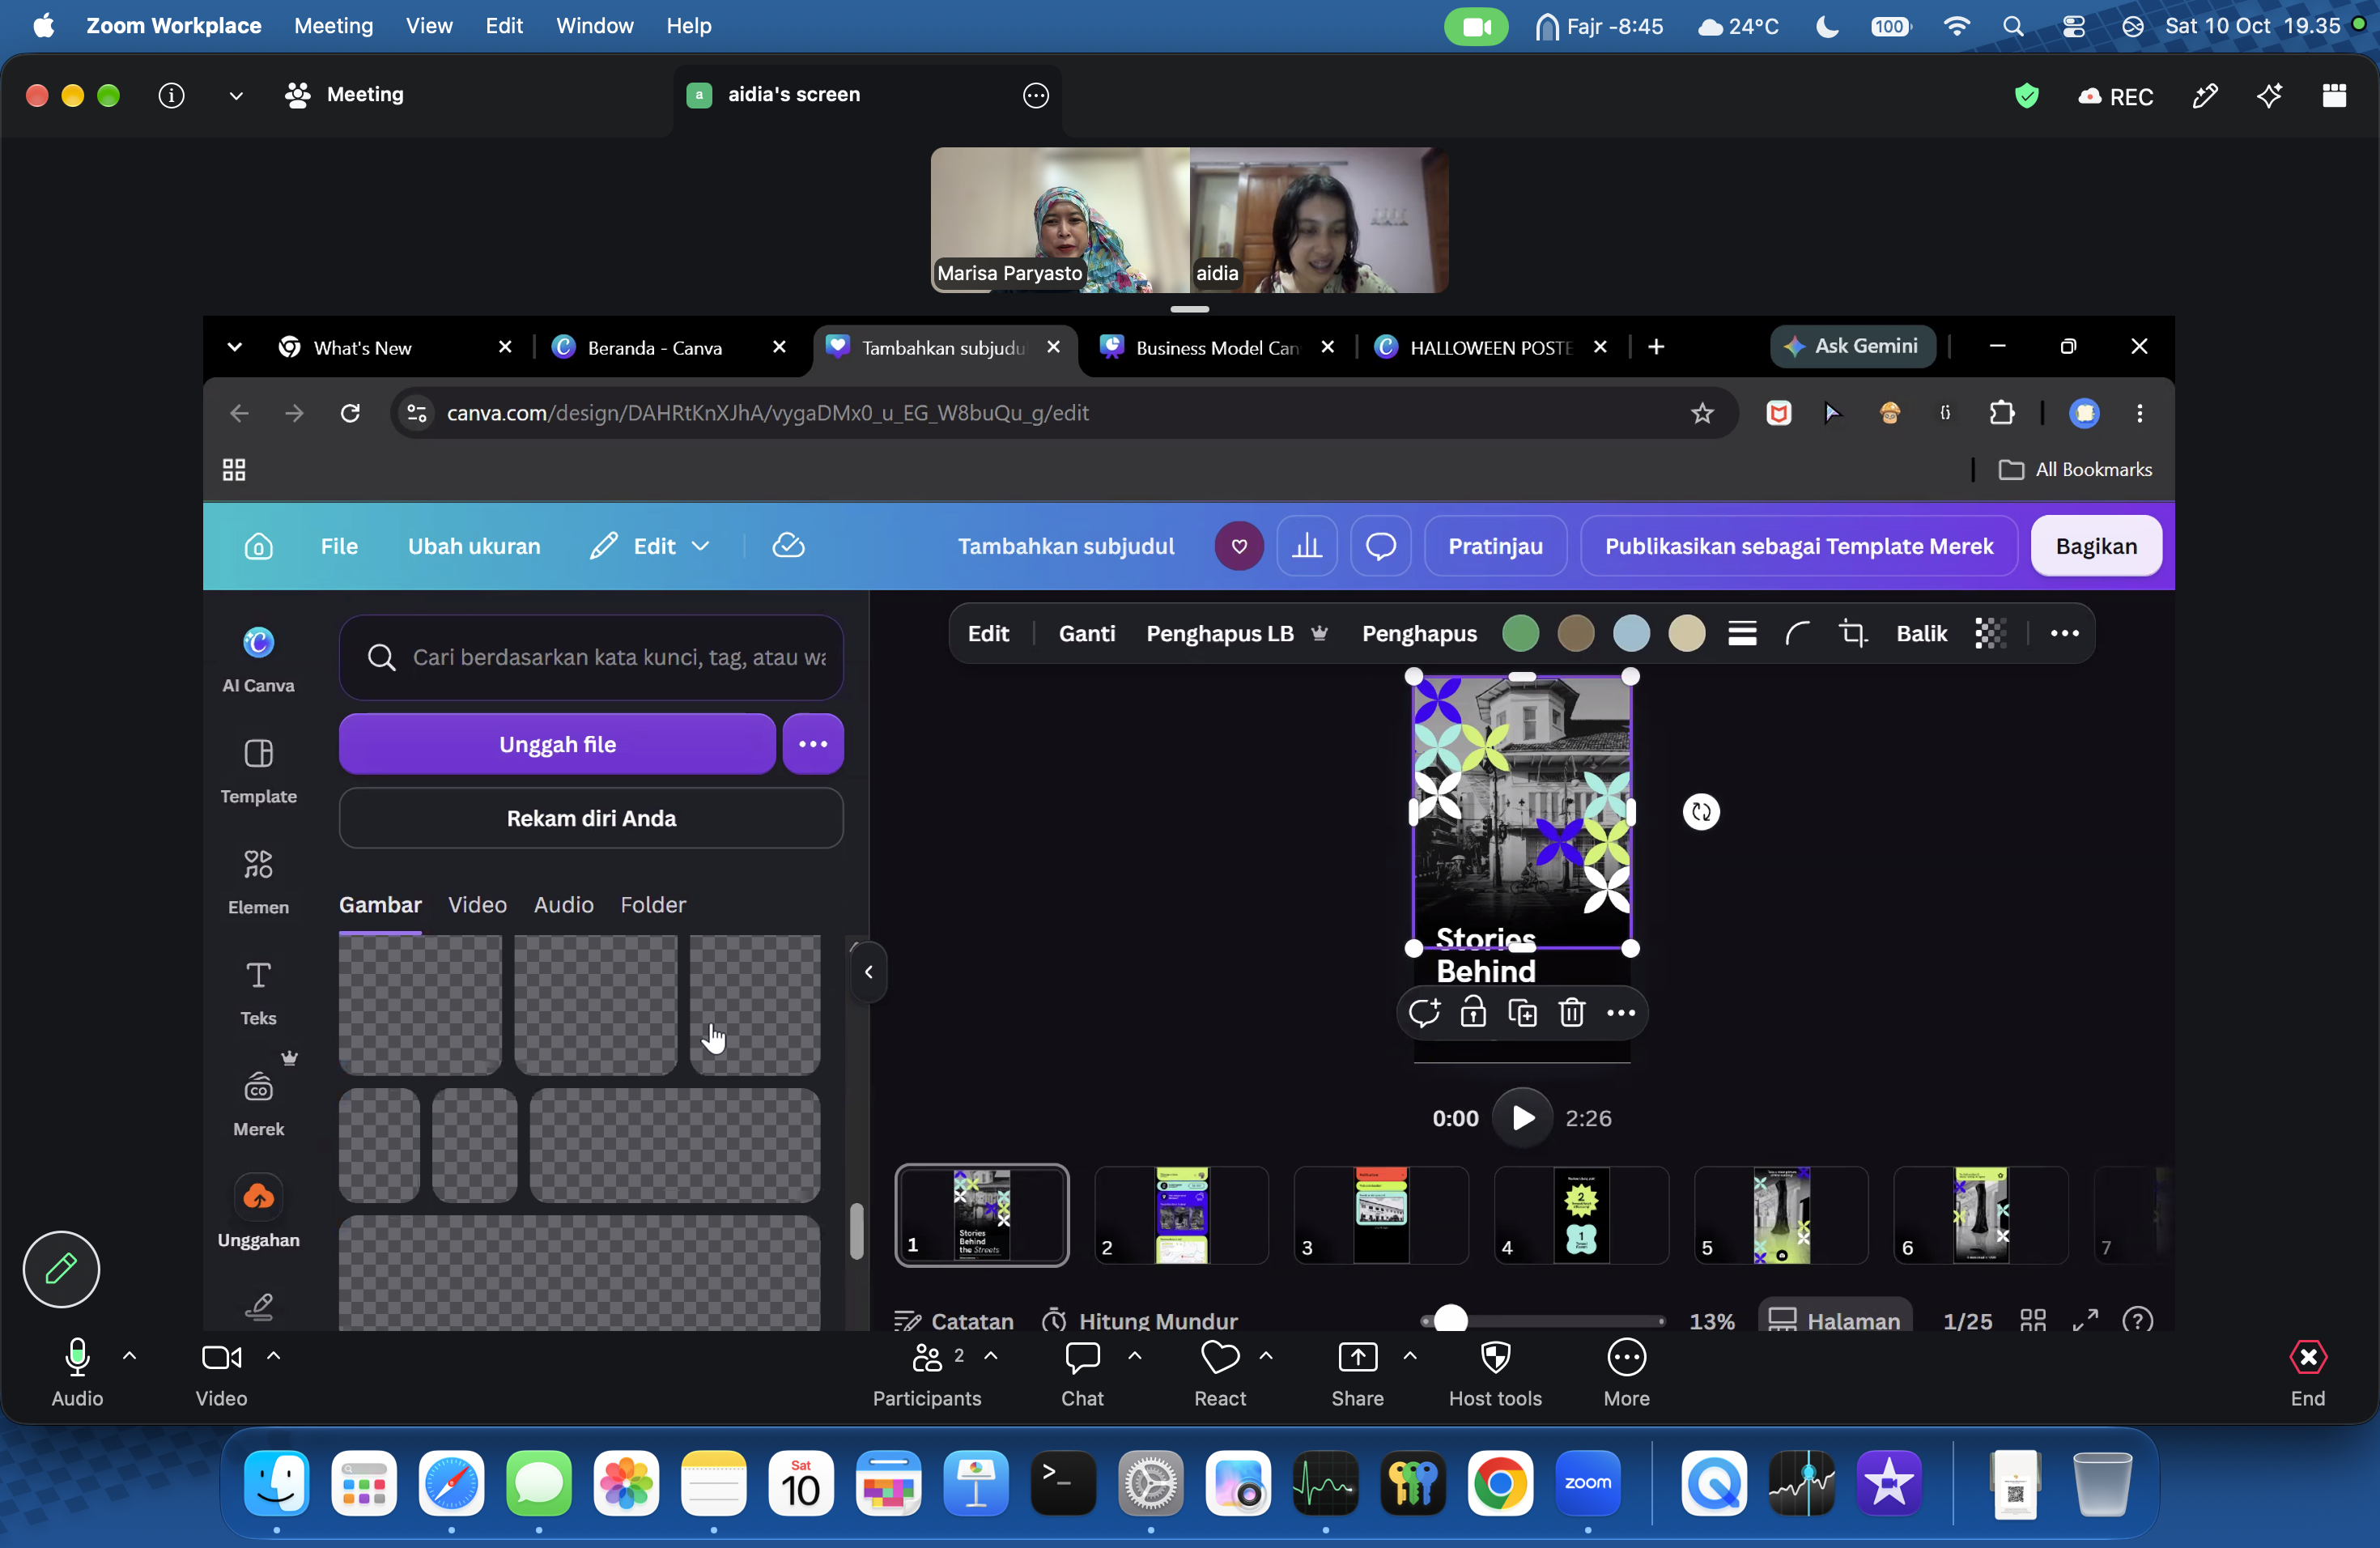Pick the green color swatch
This screenshot has height=1548, width=2380.
1520,633
